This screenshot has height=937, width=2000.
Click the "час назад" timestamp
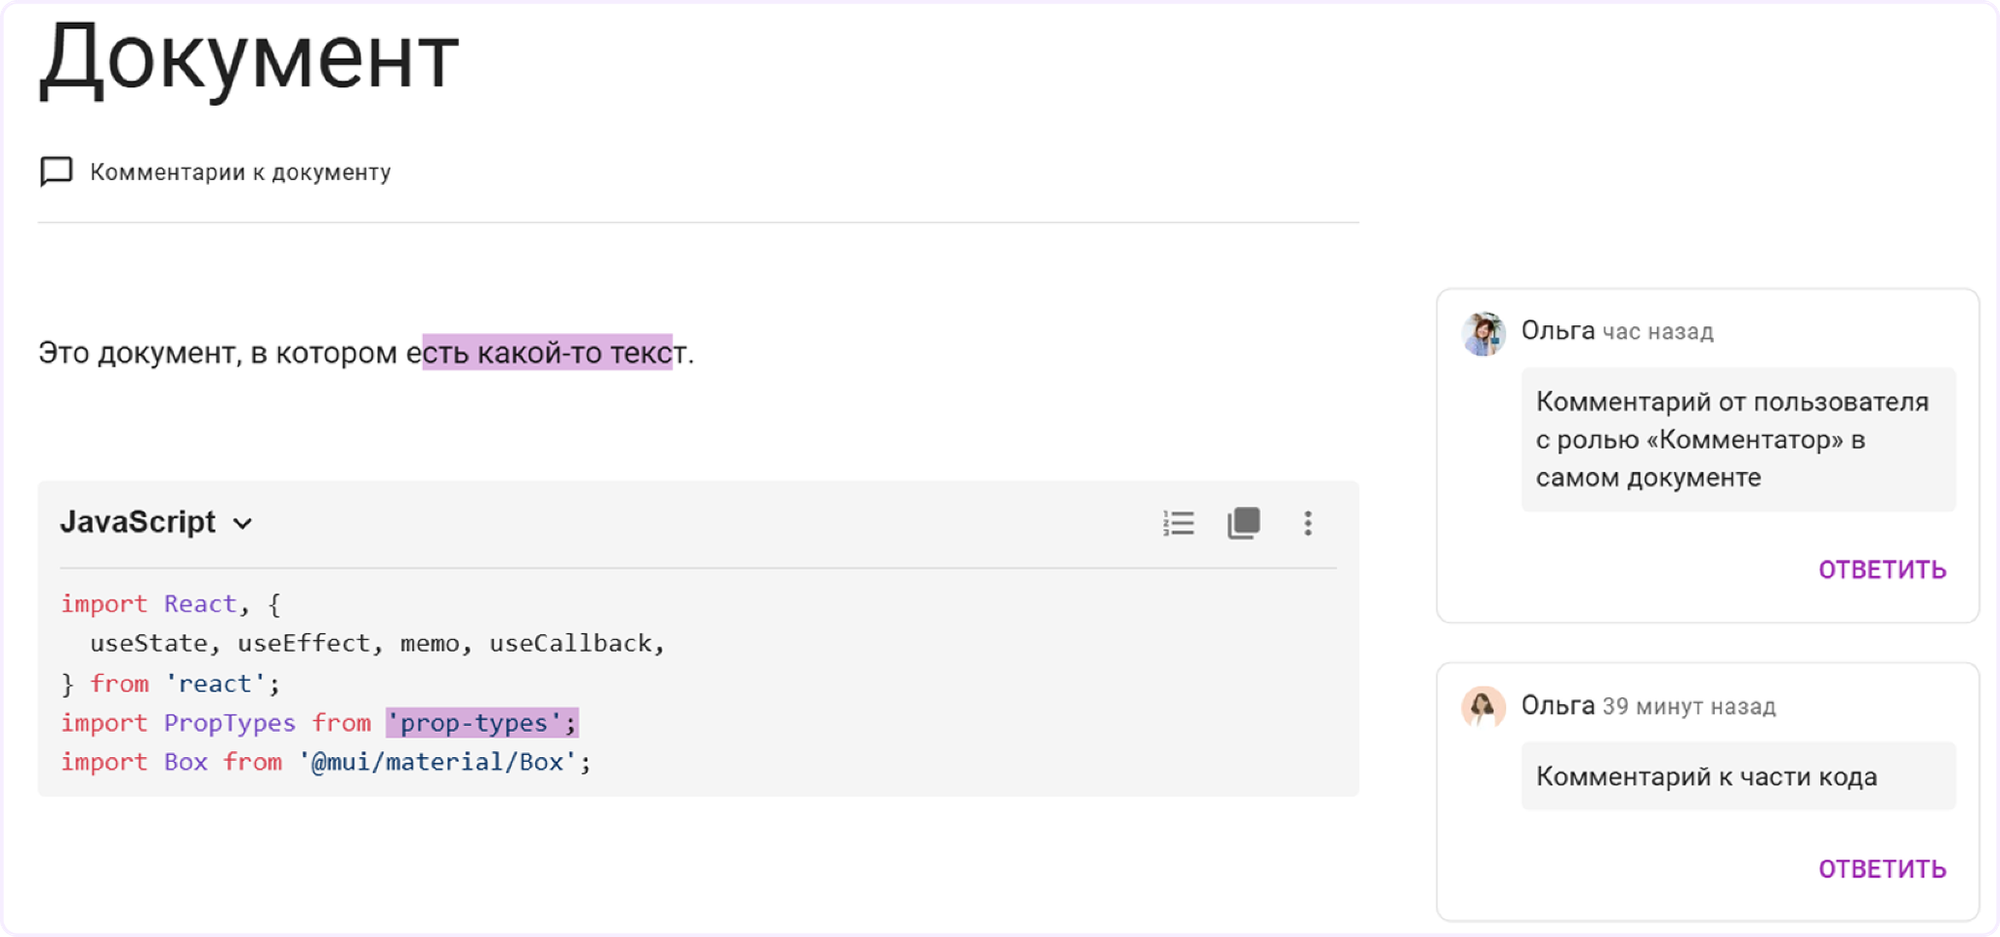1658,332
